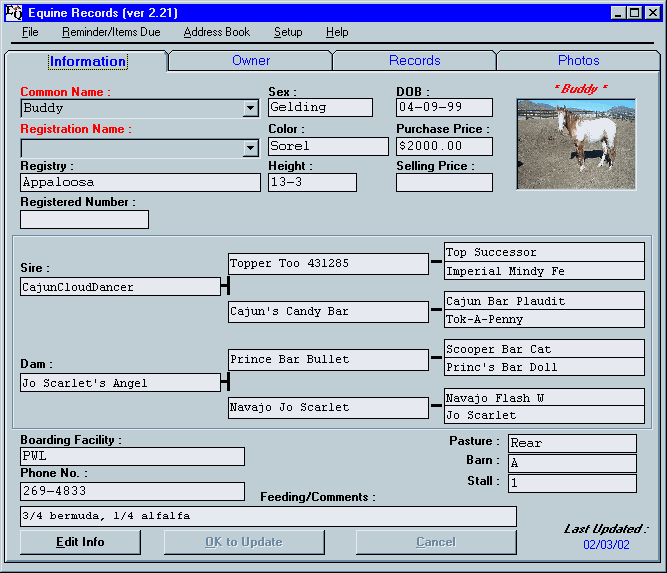Select the Feeding/Comments text field

[x=268, y=516]
